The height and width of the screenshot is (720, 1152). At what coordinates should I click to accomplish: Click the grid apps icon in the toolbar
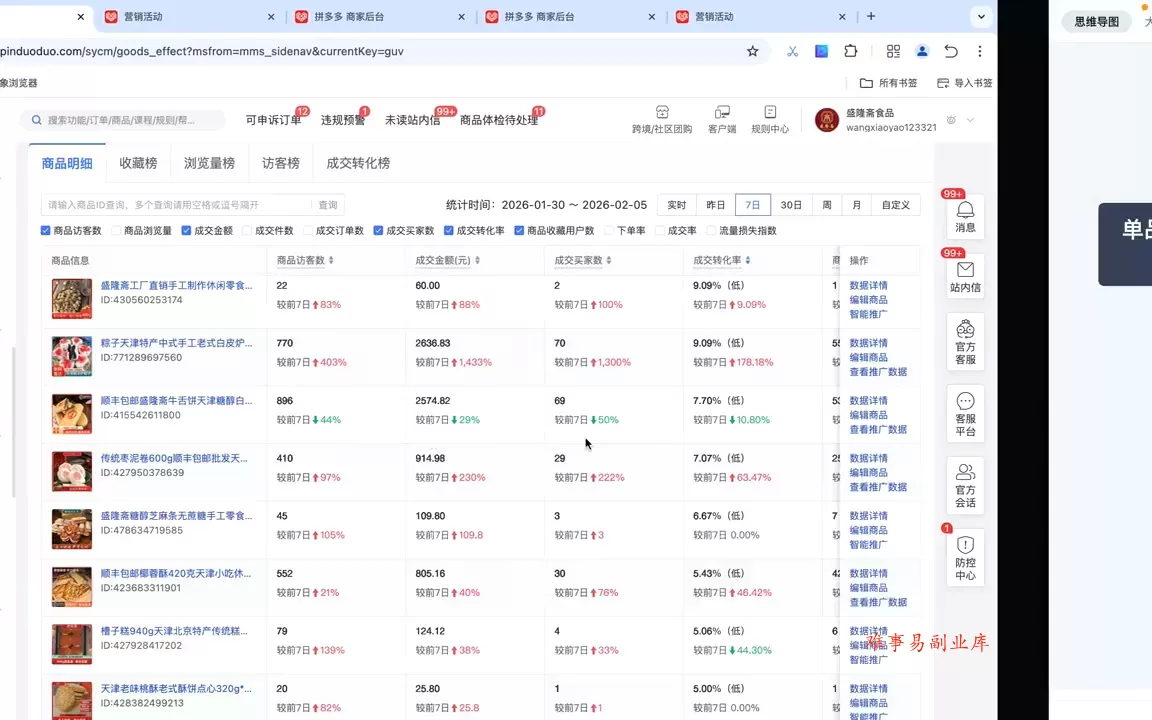pyautogui.click(x=893, y=51)
